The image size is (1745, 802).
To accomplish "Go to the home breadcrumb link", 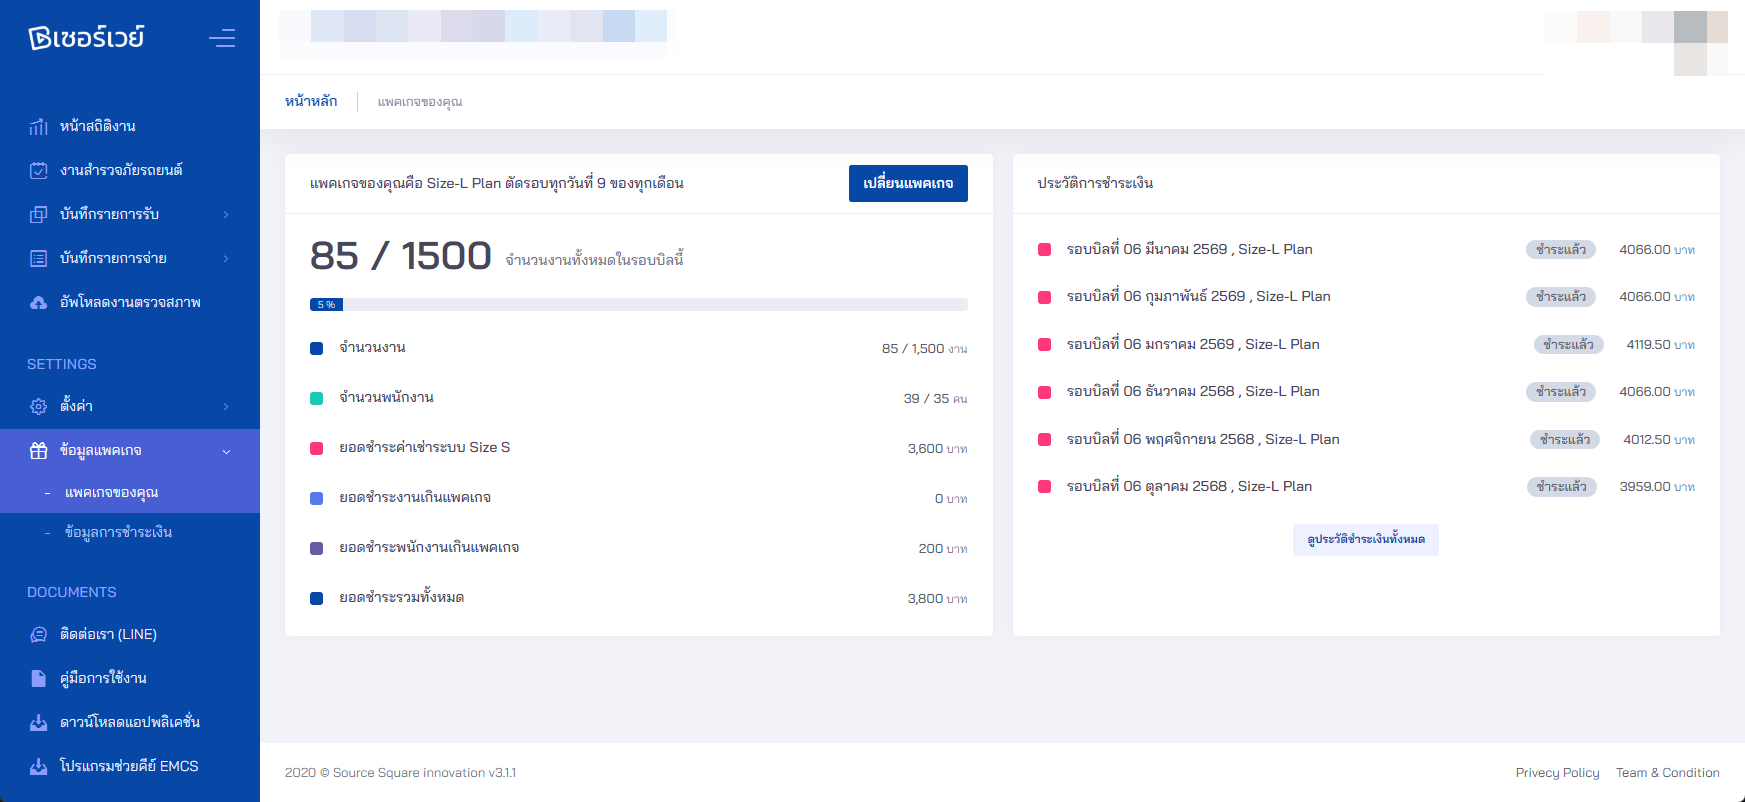I will point(311,101).
